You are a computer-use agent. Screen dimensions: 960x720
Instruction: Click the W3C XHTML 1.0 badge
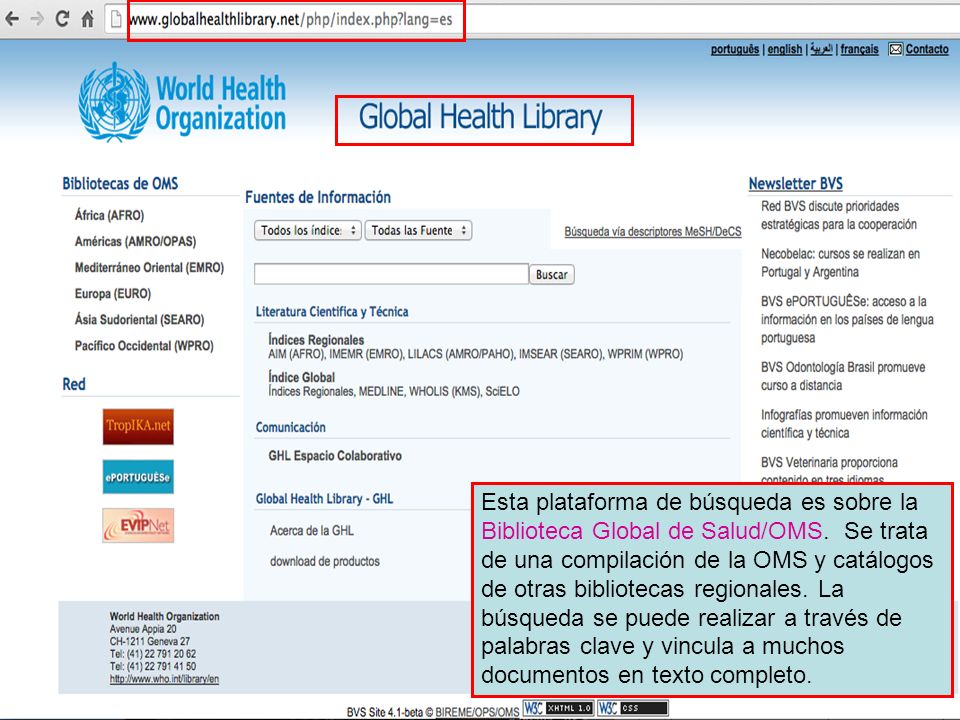tap(558, 708)
